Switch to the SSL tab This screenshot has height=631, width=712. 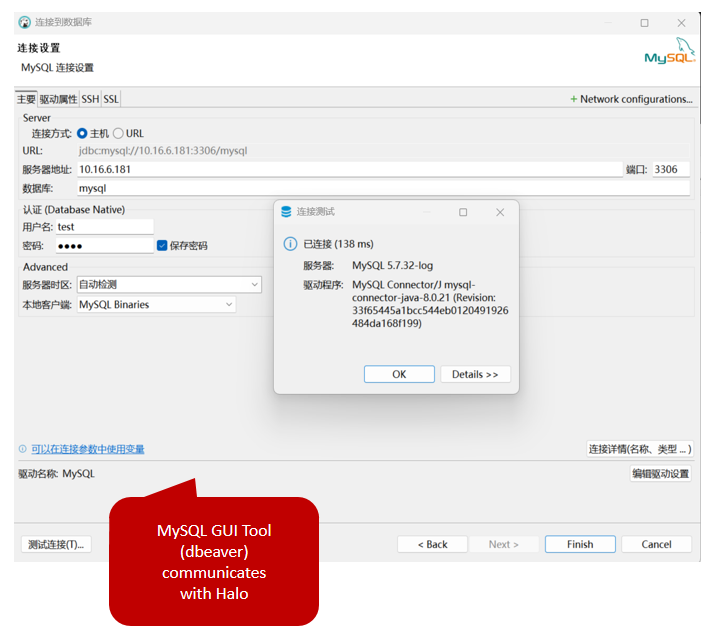(111, 99)
